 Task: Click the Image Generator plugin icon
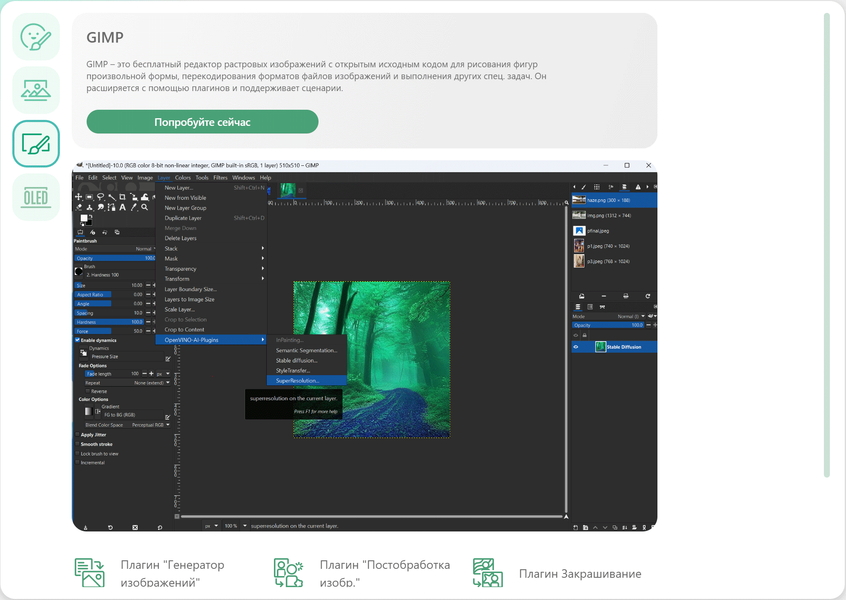tap(90, 573)
